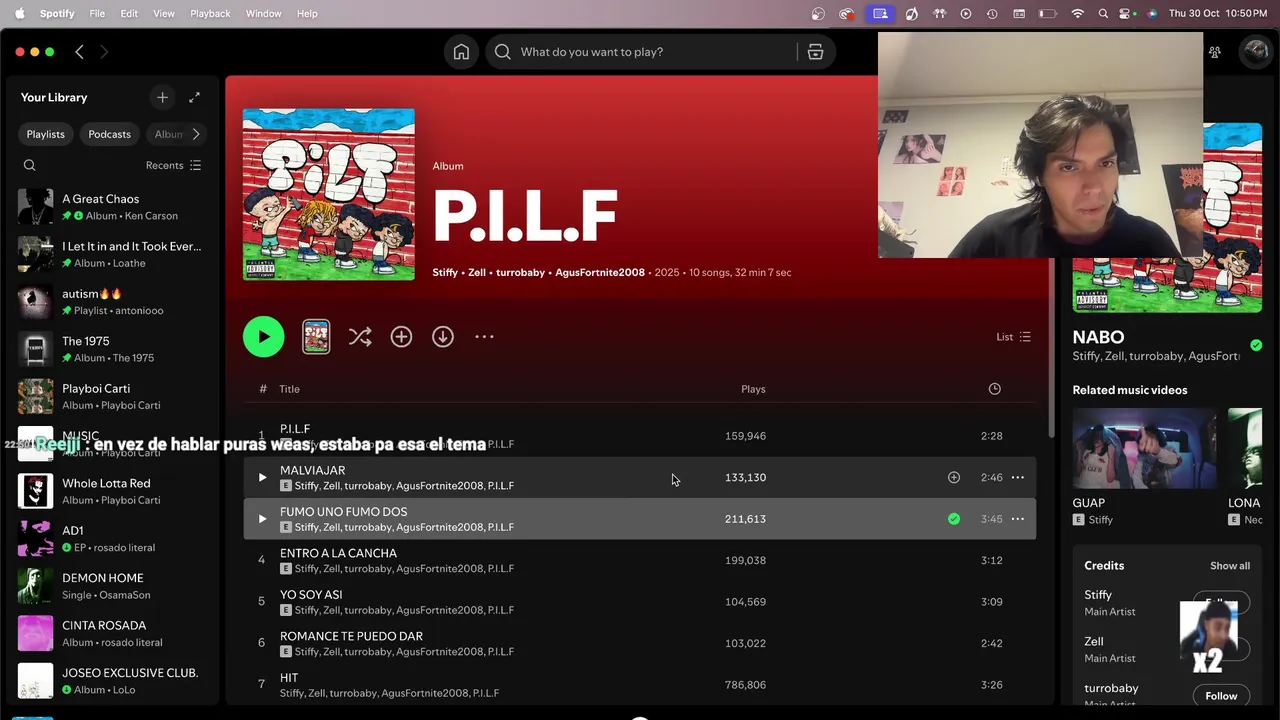Open the File menu
This screenshot has height=720, width=1280.
pyautogui.click(x=97, y=13)
